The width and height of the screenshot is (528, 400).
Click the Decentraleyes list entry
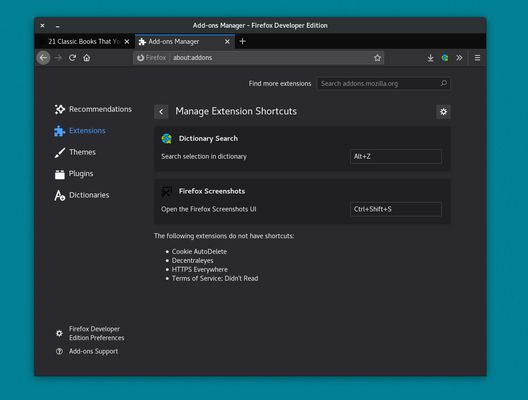point(193,261)
